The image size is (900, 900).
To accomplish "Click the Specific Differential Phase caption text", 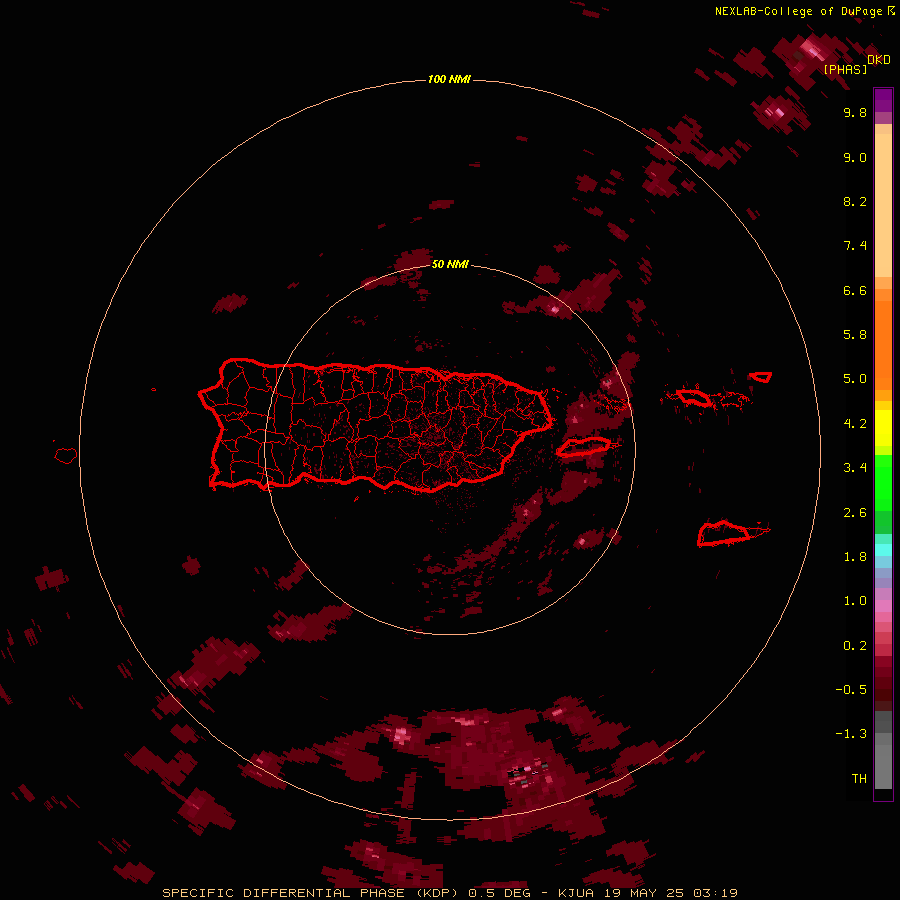I will point(313,893).
